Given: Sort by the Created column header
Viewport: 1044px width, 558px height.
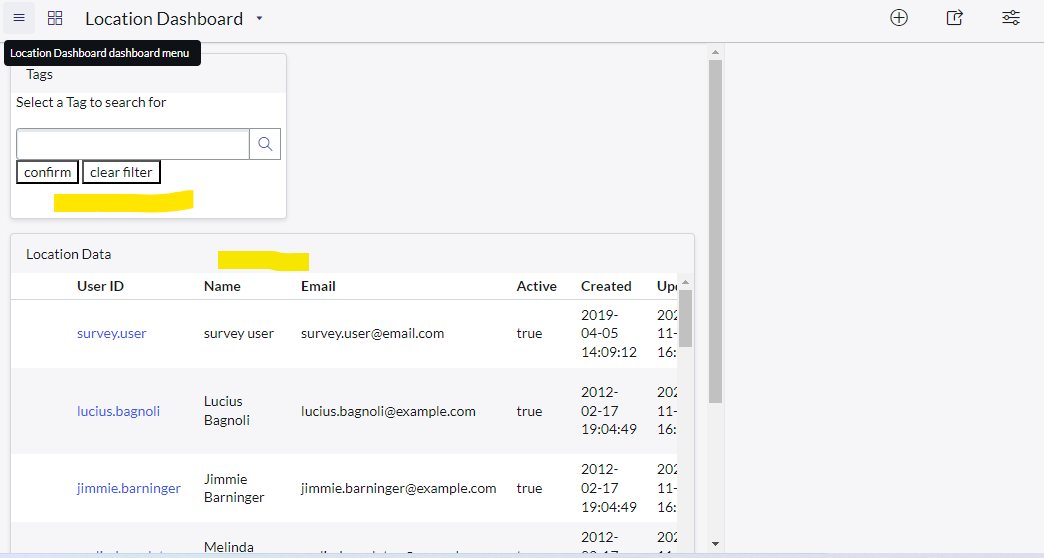Looking at the screenshot, I should click(x=606, y=286).
